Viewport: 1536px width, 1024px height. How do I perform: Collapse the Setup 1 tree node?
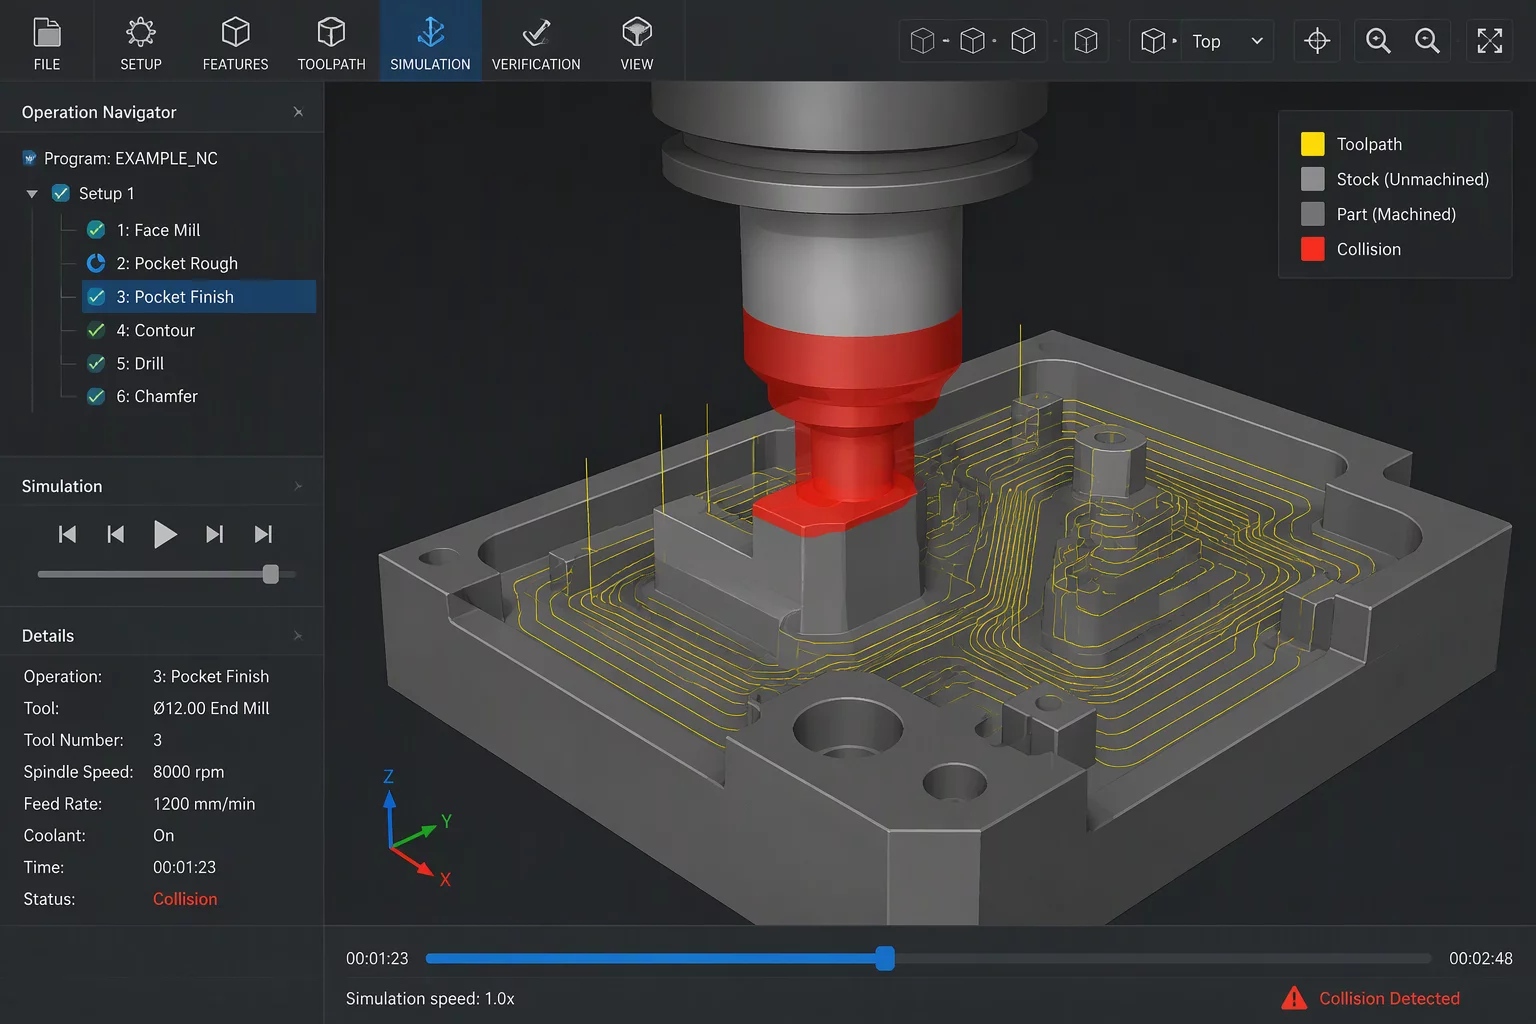coord(32,194)
